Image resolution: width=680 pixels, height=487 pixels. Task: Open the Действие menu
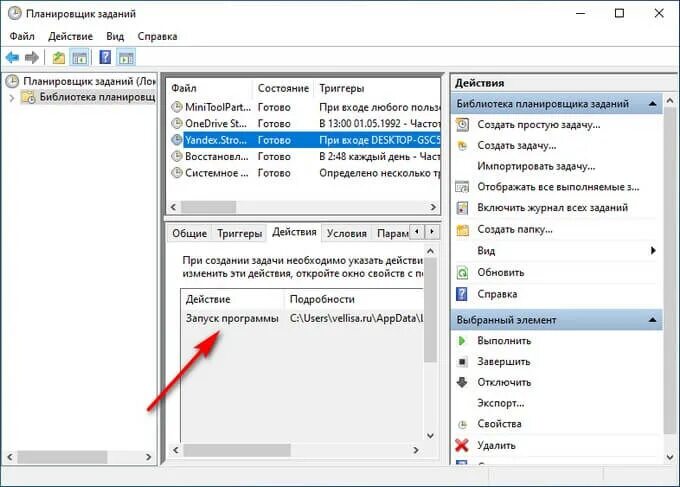[70, 36]
